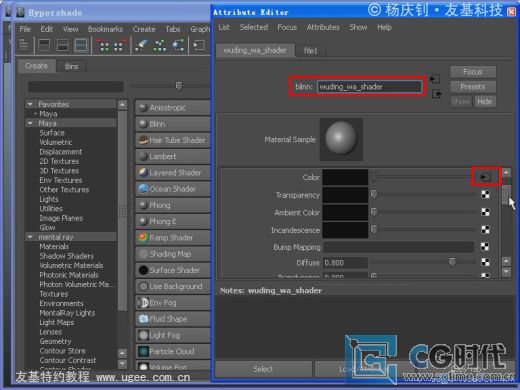The image size is (520, 390).
Task: Create a Lambert material
Action: pos(173,156)
